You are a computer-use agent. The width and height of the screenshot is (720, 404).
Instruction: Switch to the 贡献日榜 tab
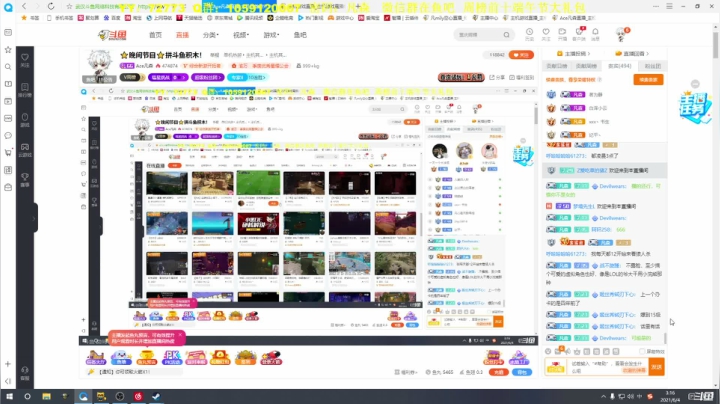pos(557,66)
